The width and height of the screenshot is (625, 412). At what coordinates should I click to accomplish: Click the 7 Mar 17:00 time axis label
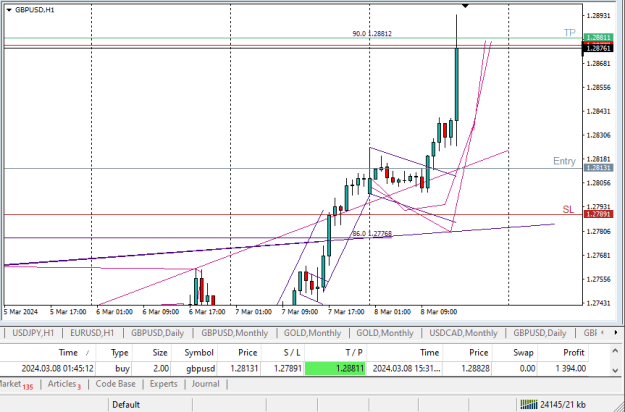pos(346,312)
